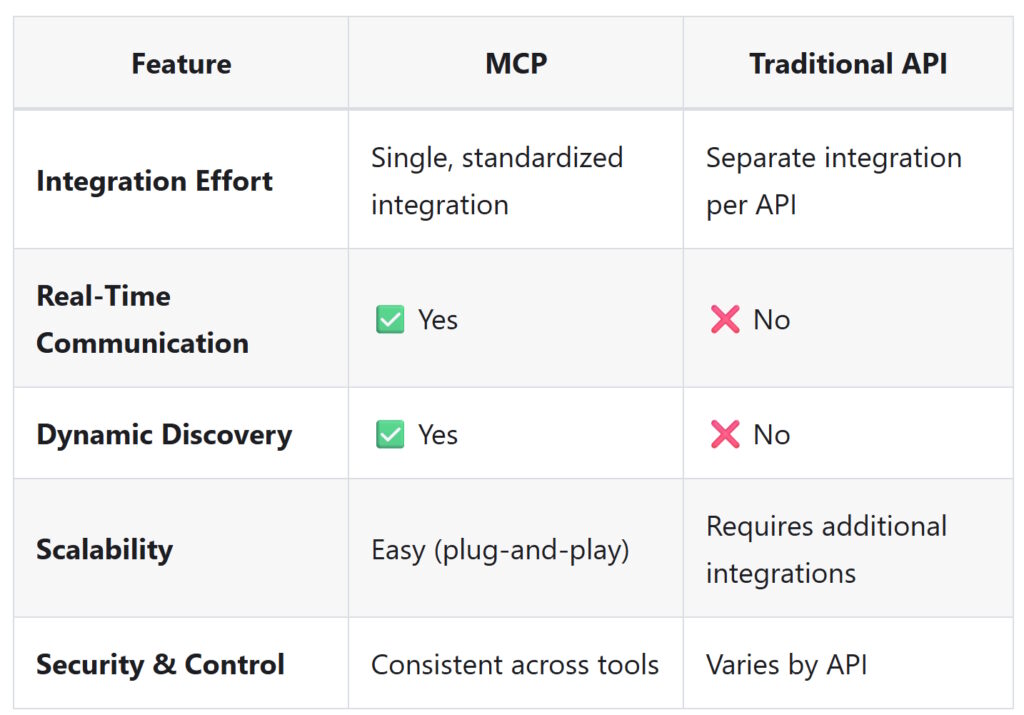
Task: Select the Feature column header
Action: tap(182, 63)
